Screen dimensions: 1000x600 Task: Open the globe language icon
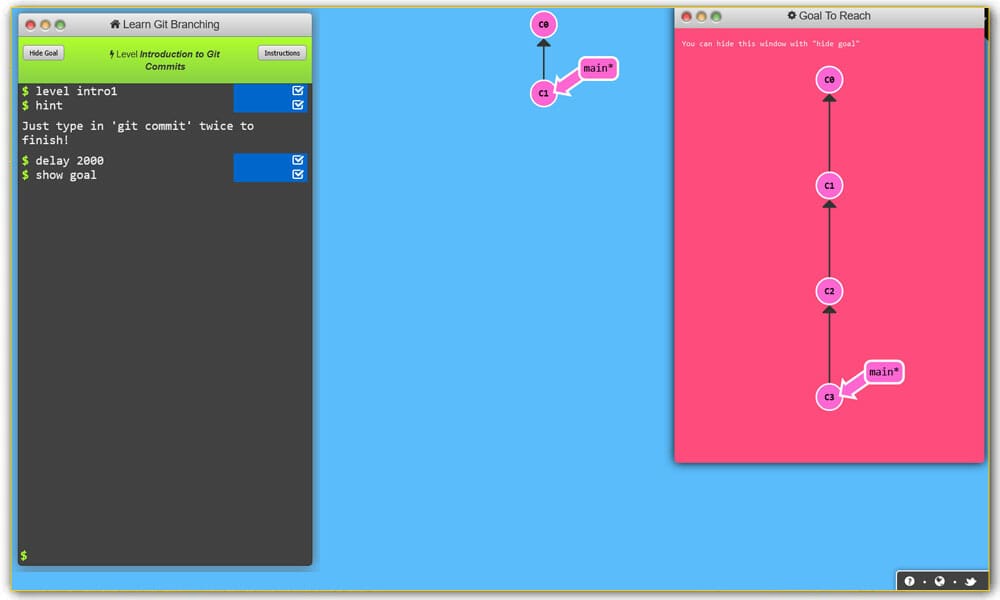coord(940,581)
